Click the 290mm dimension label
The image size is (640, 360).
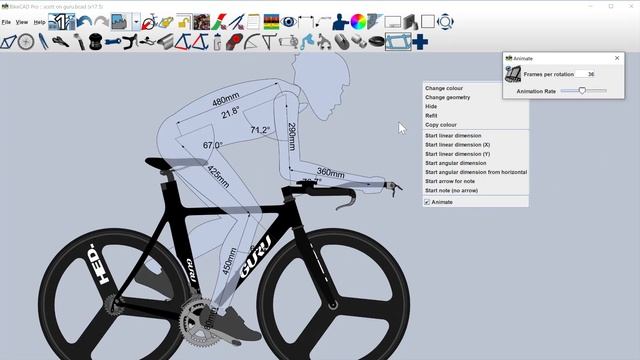coord(292,137)
